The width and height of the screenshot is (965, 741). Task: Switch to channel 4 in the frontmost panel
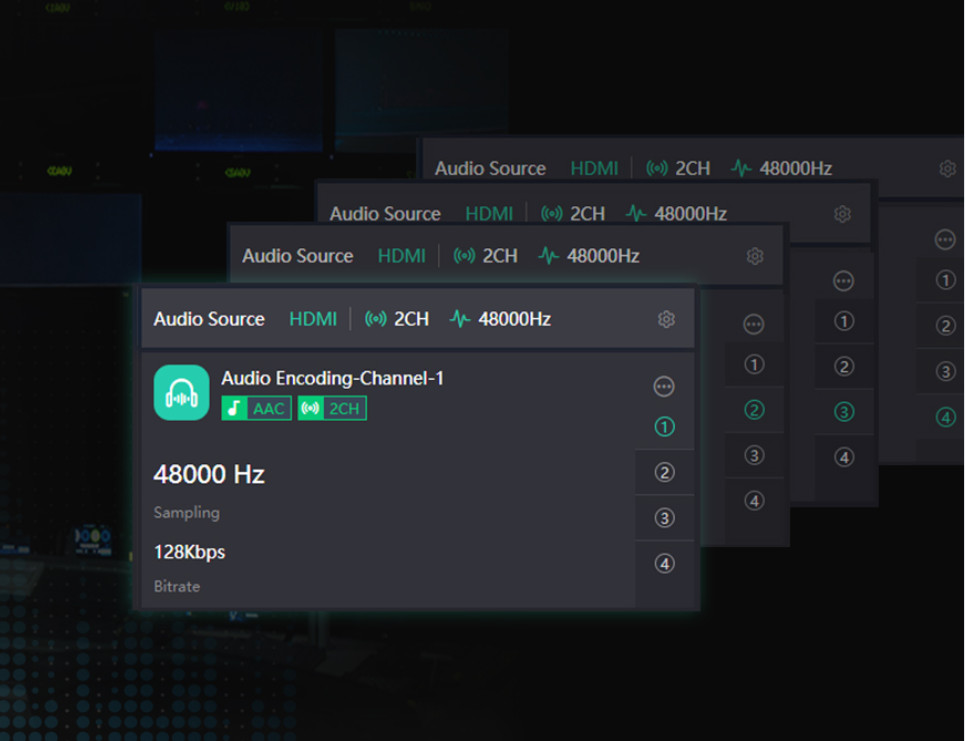click(x=664, y=564)
